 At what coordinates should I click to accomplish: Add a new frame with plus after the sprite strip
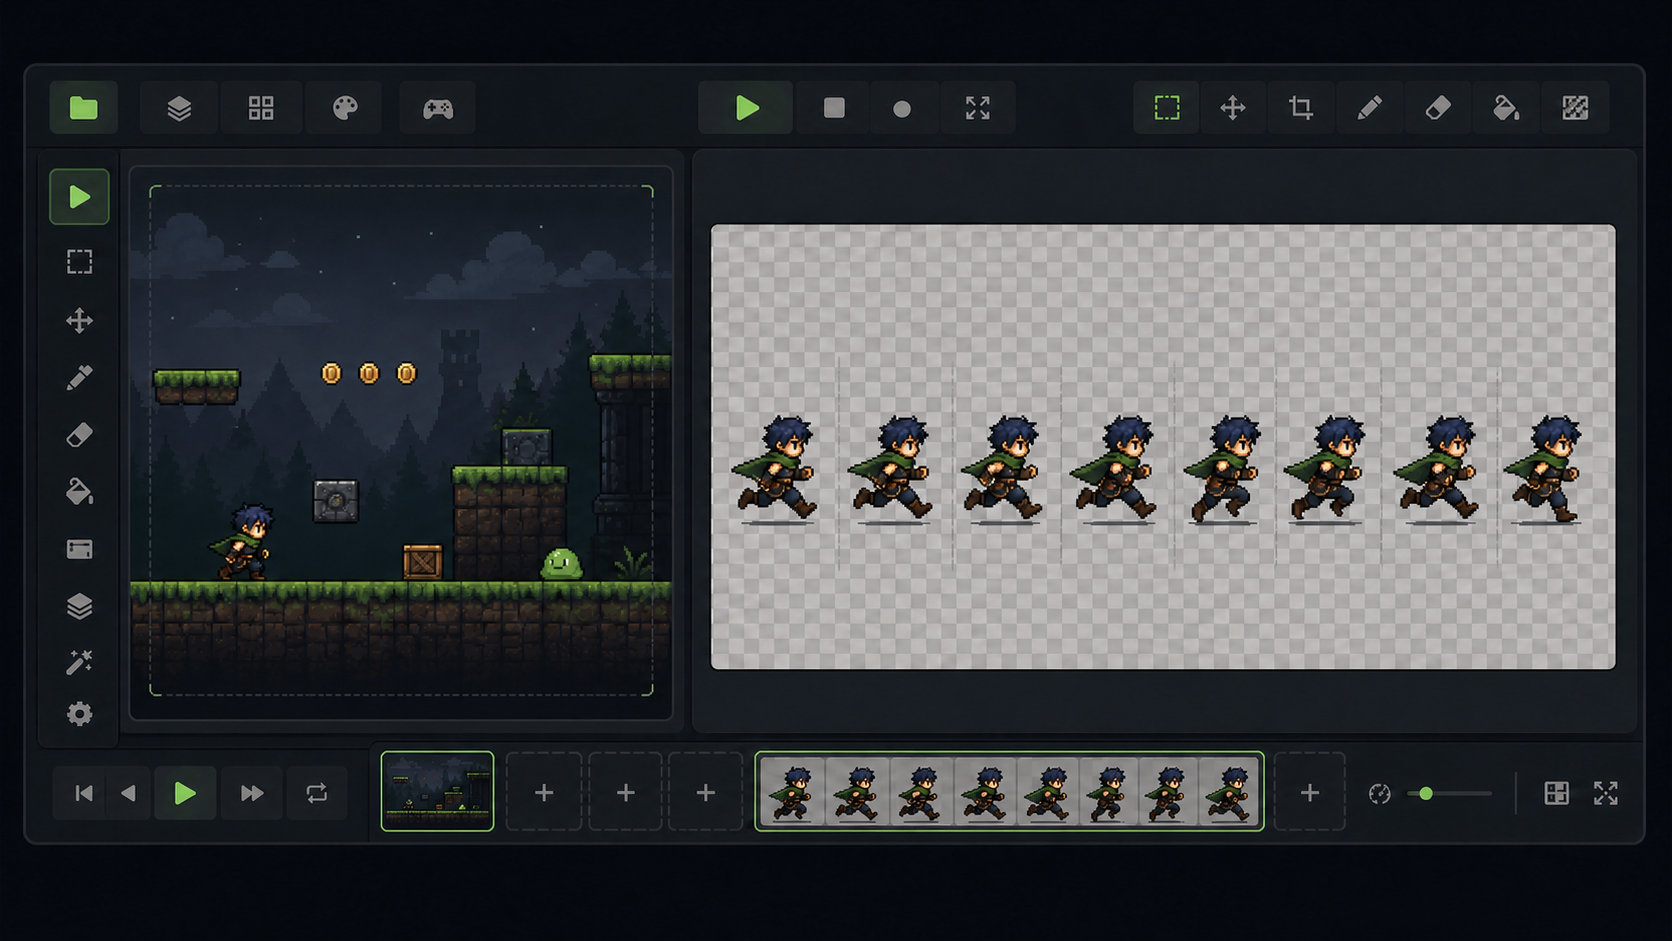coord(1309,792)
